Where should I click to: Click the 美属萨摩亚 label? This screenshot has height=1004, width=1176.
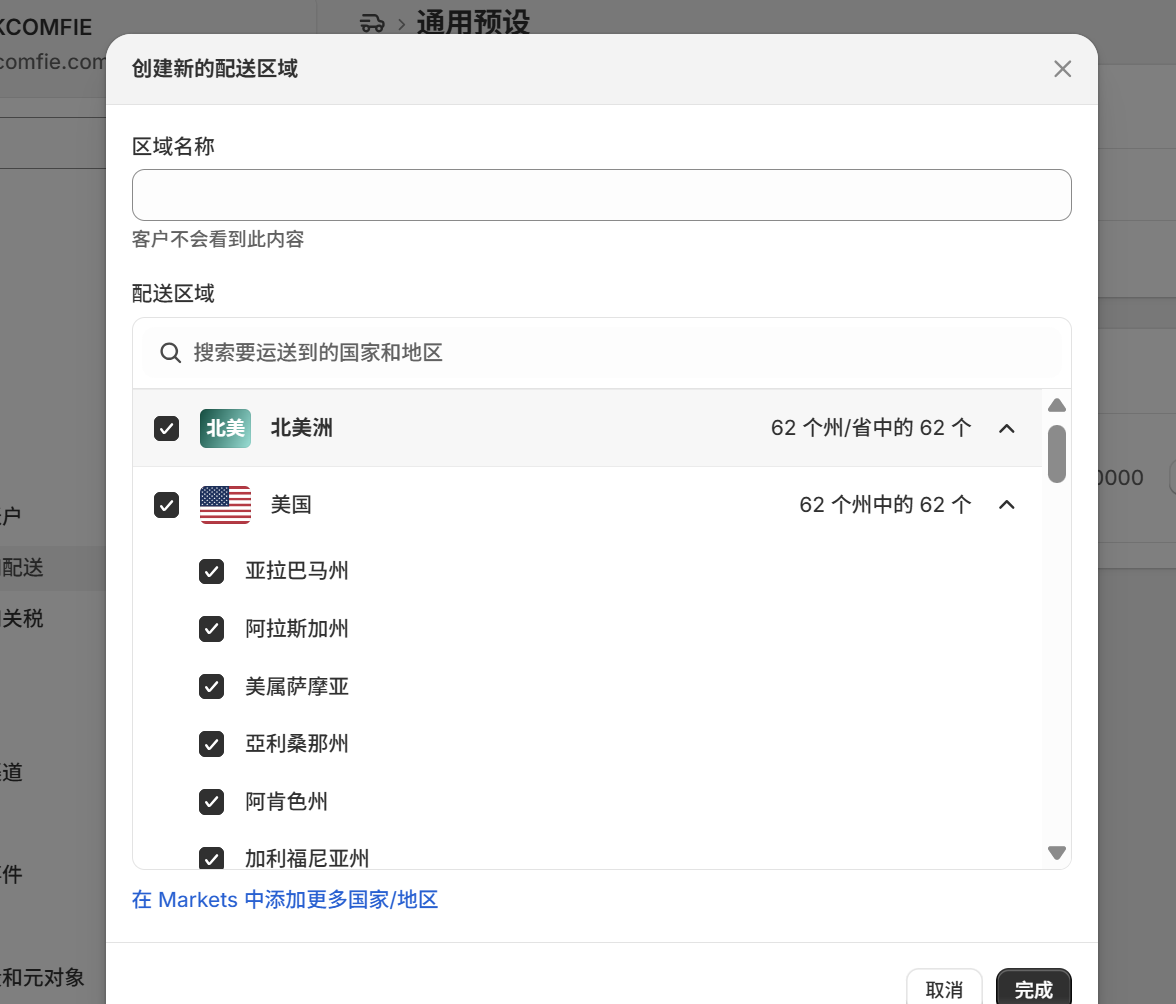297,686
